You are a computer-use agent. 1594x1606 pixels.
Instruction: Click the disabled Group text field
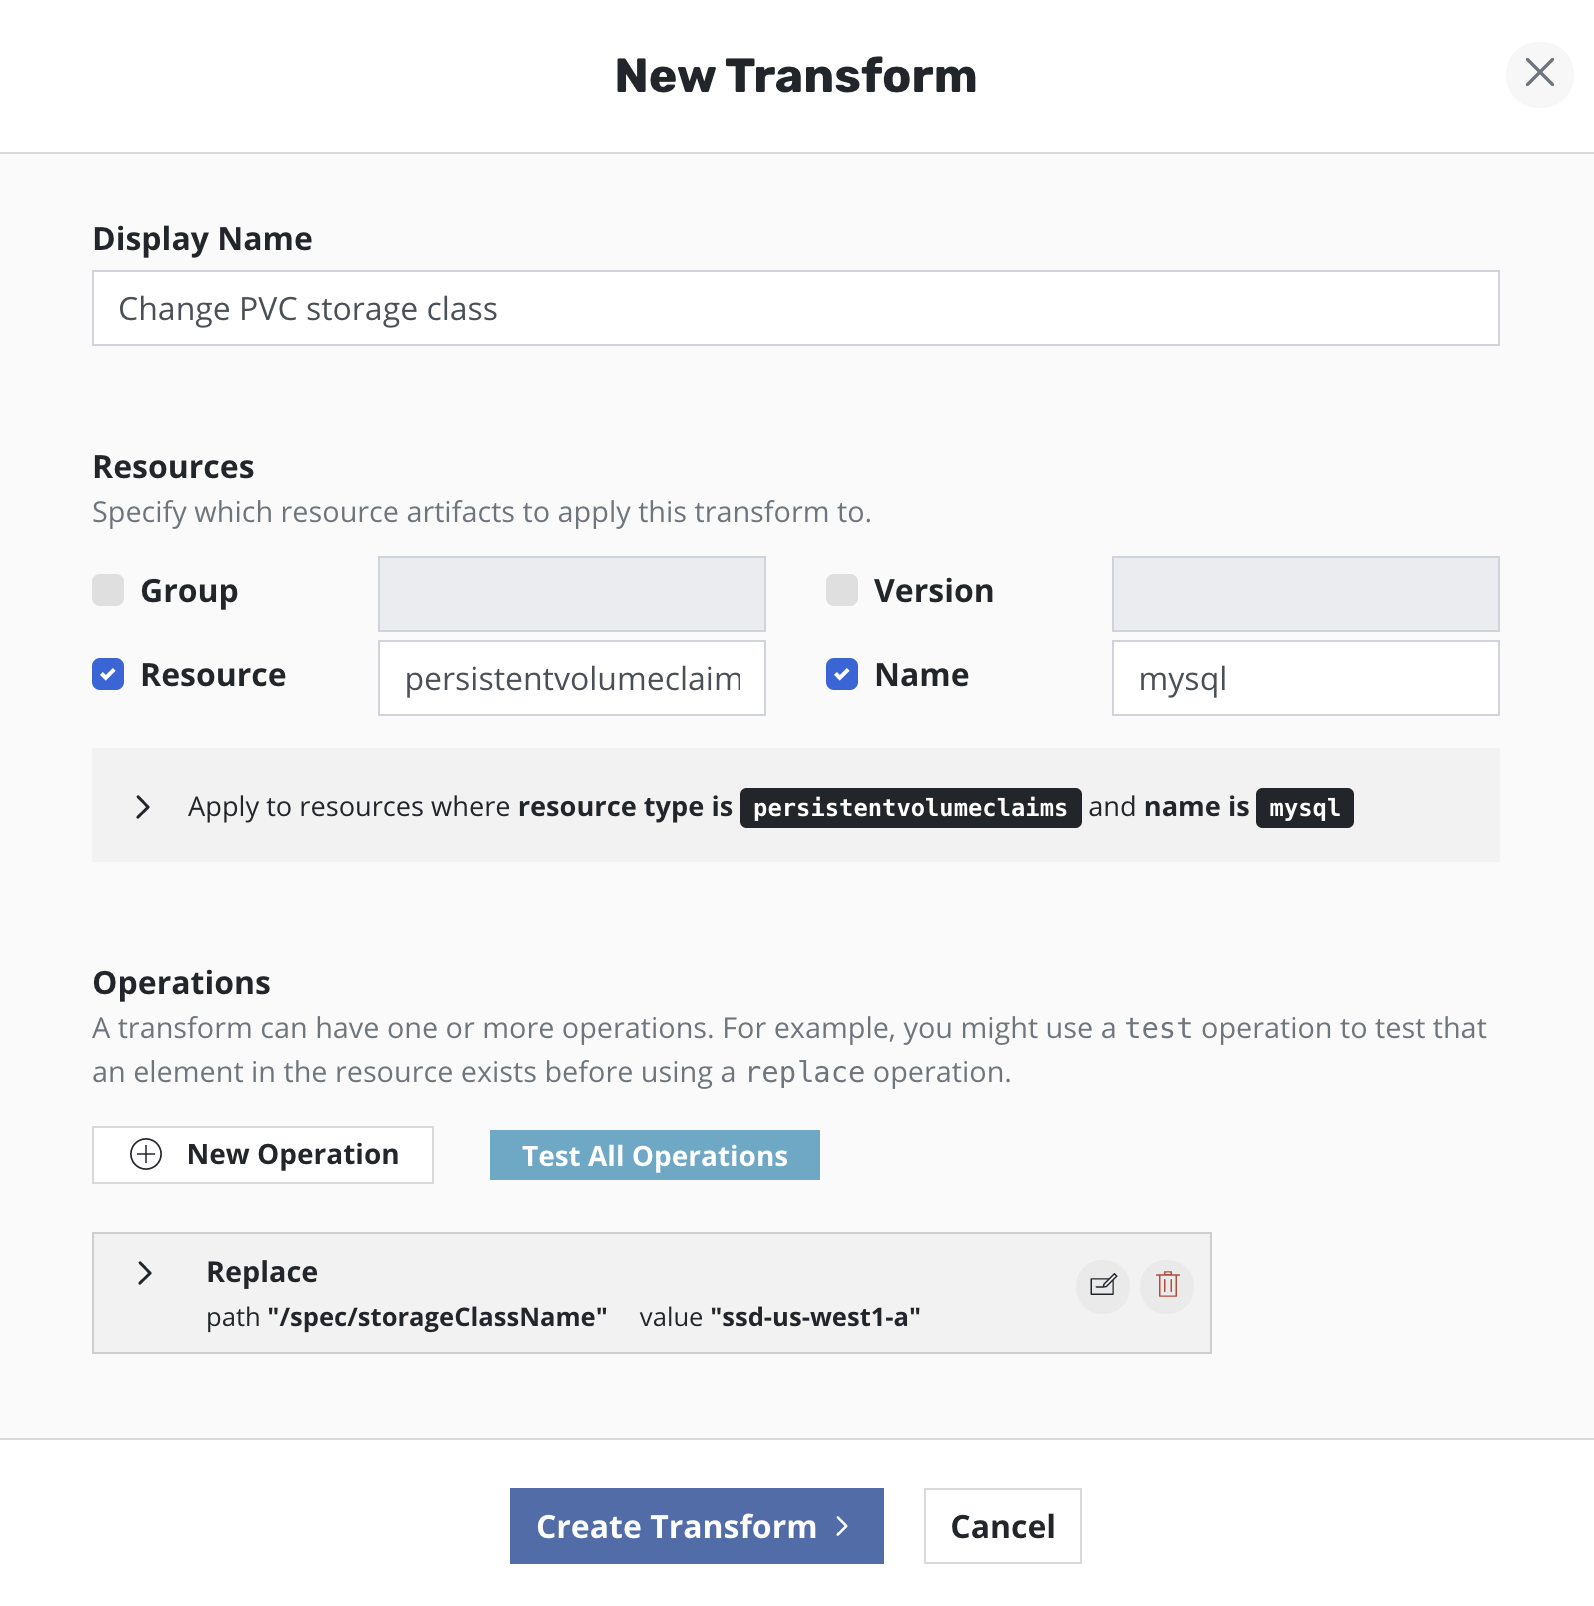tap(571, 594)
